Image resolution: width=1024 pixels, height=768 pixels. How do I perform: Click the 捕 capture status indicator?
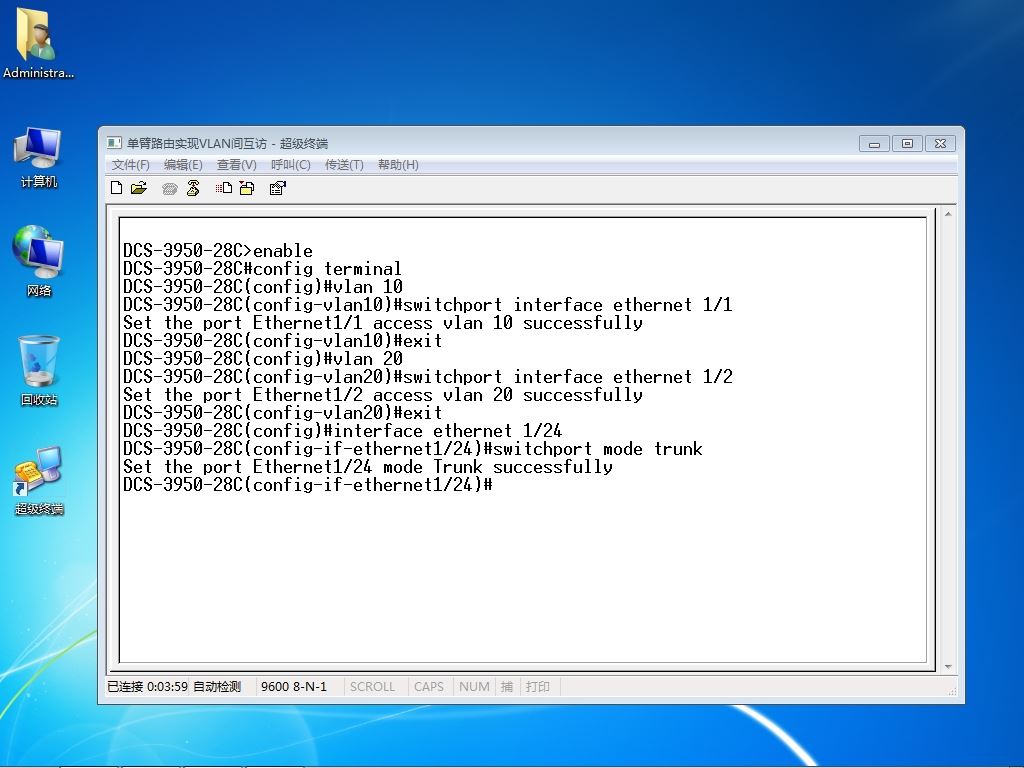tap(507, 686)
